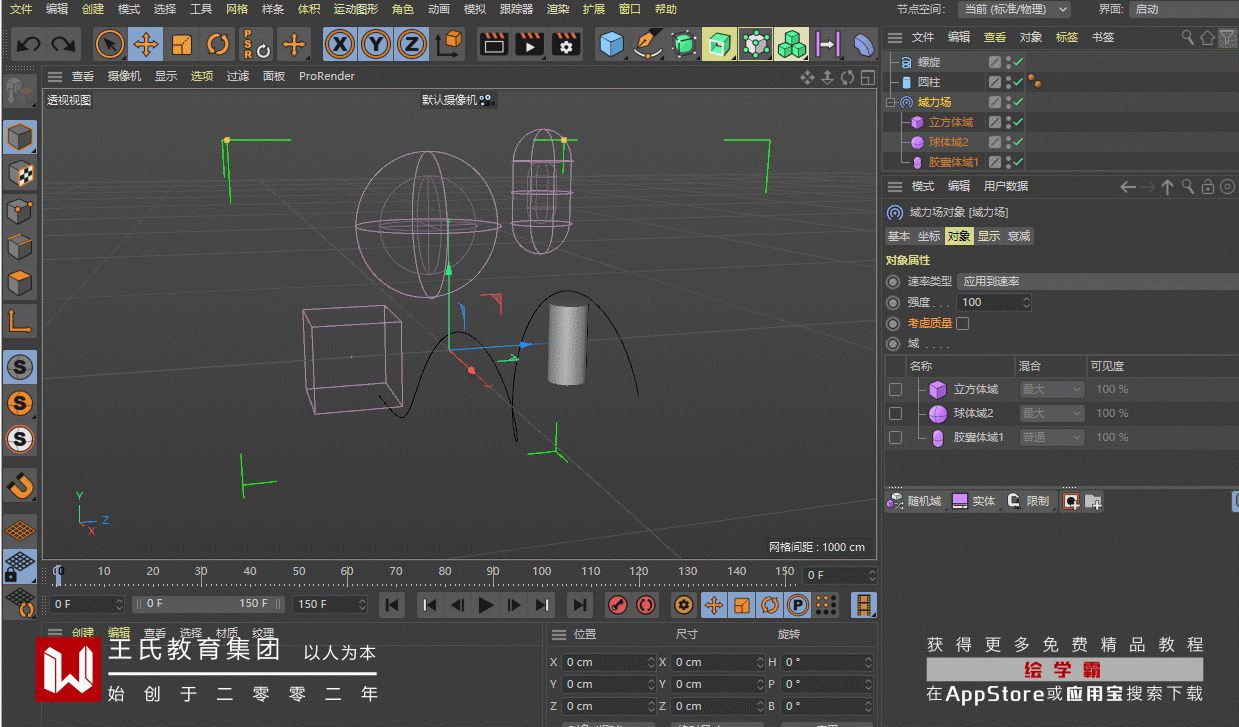1239x727 pixels.
Task: Go to the start of animation
Action: click(392, 604)
